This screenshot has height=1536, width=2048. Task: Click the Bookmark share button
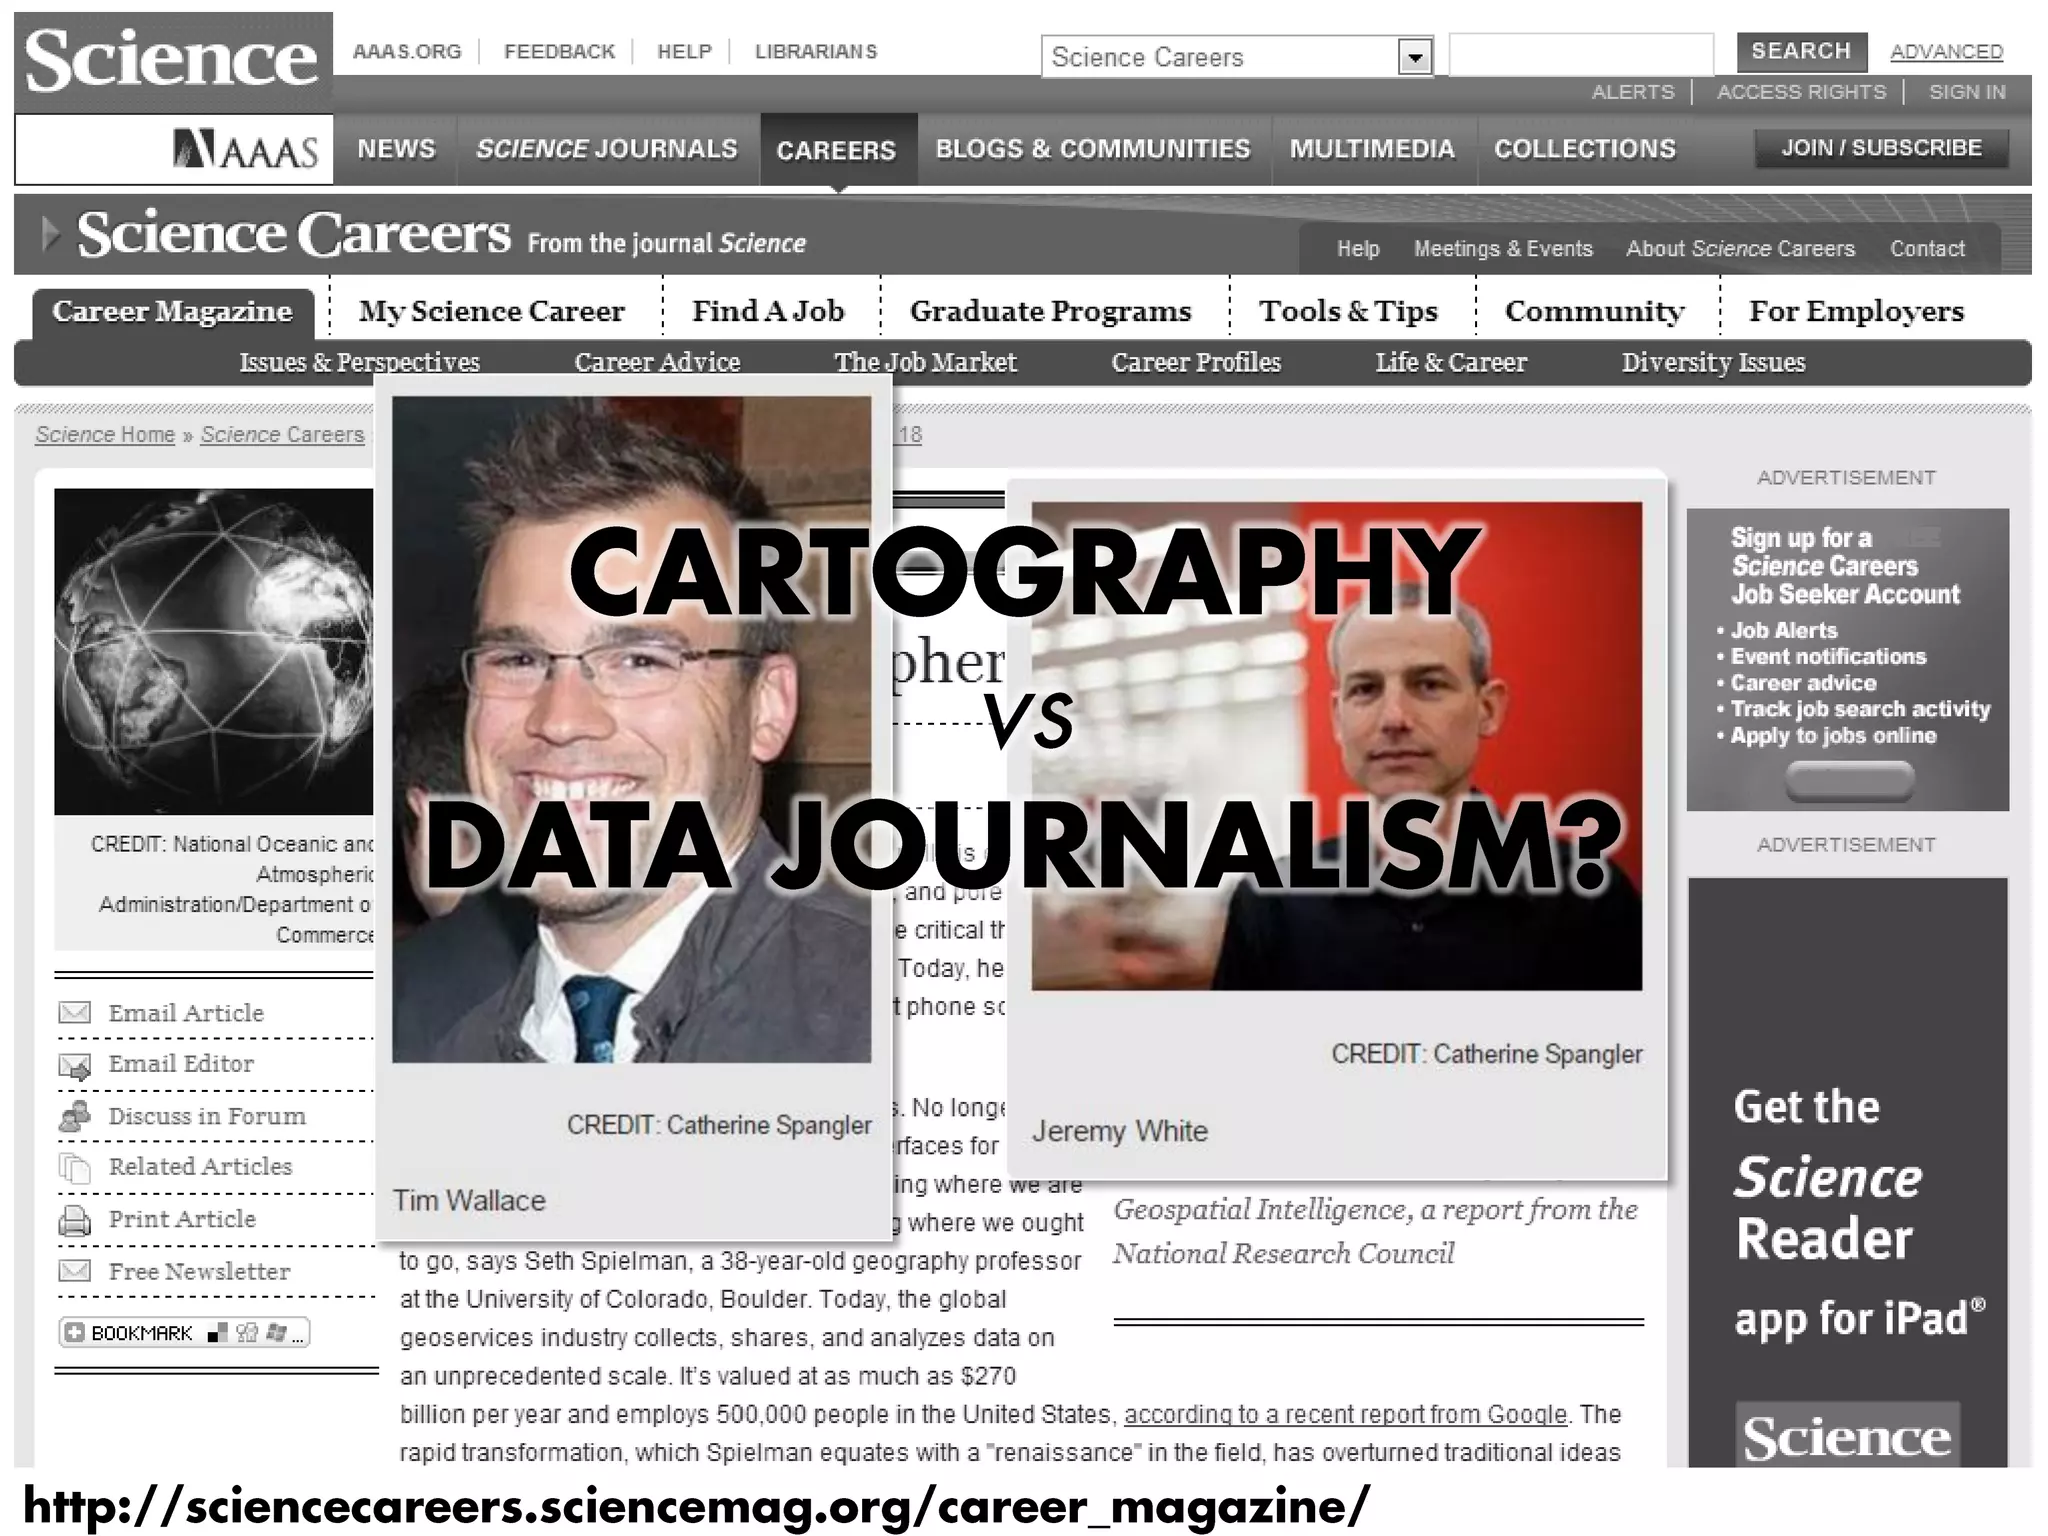(184, 1333)
